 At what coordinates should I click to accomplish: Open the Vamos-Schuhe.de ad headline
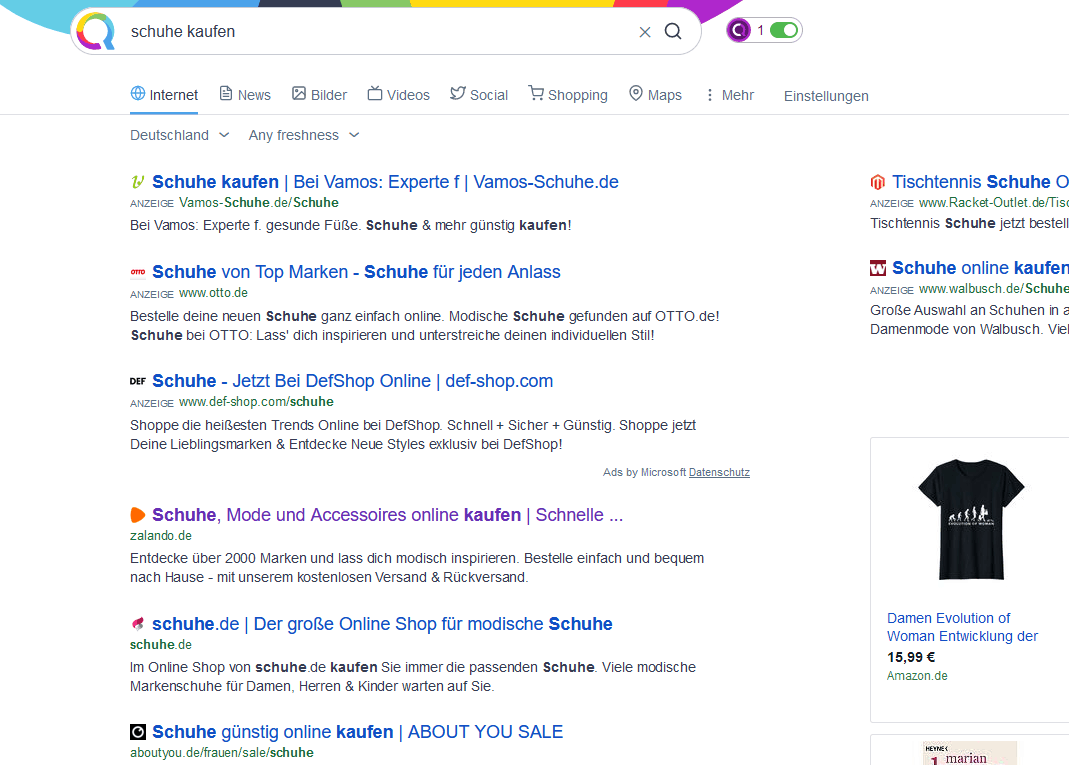(x=385, y=182)
